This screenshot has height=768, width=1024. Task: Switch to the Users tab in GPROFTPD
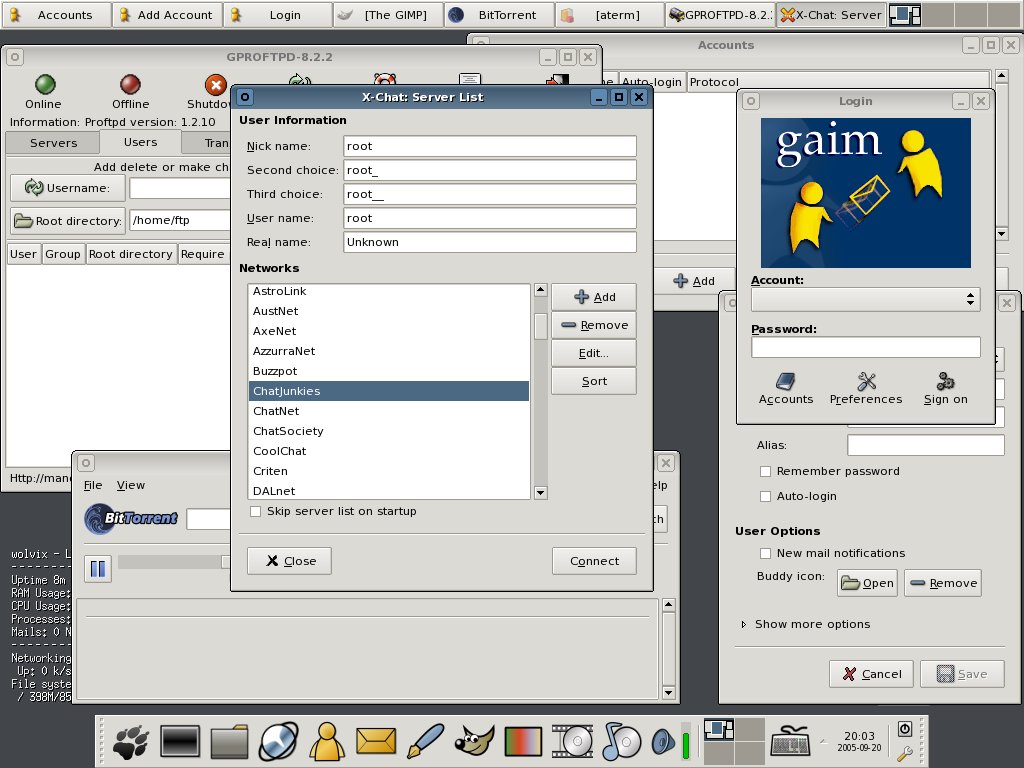pos(140,142)
